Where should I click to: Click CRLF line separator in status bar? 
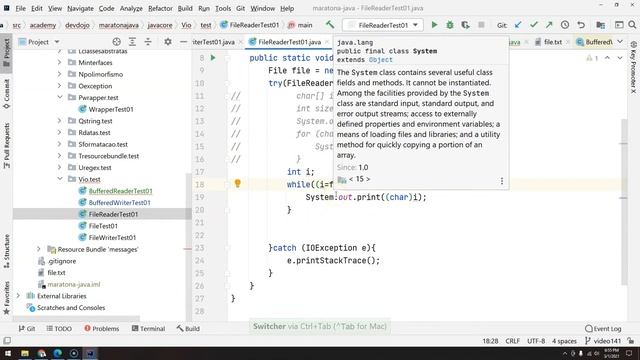(x=513, y=341)
